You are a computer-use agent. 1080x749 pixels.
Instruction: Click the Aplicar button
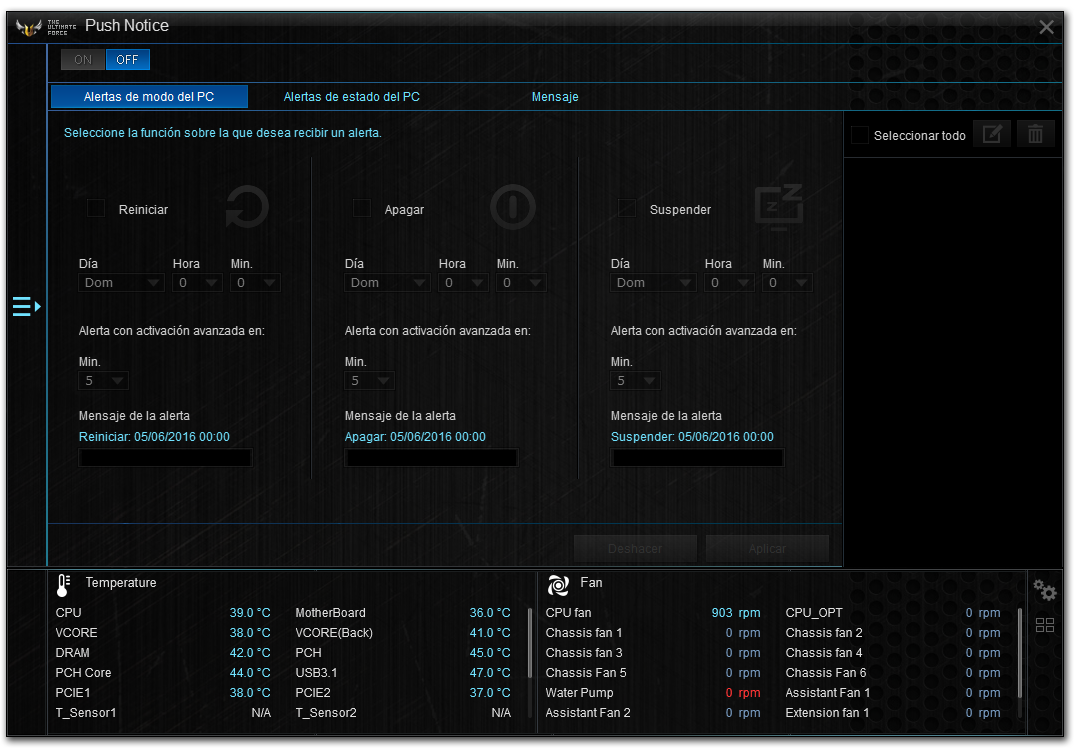[x=767, y=548]
